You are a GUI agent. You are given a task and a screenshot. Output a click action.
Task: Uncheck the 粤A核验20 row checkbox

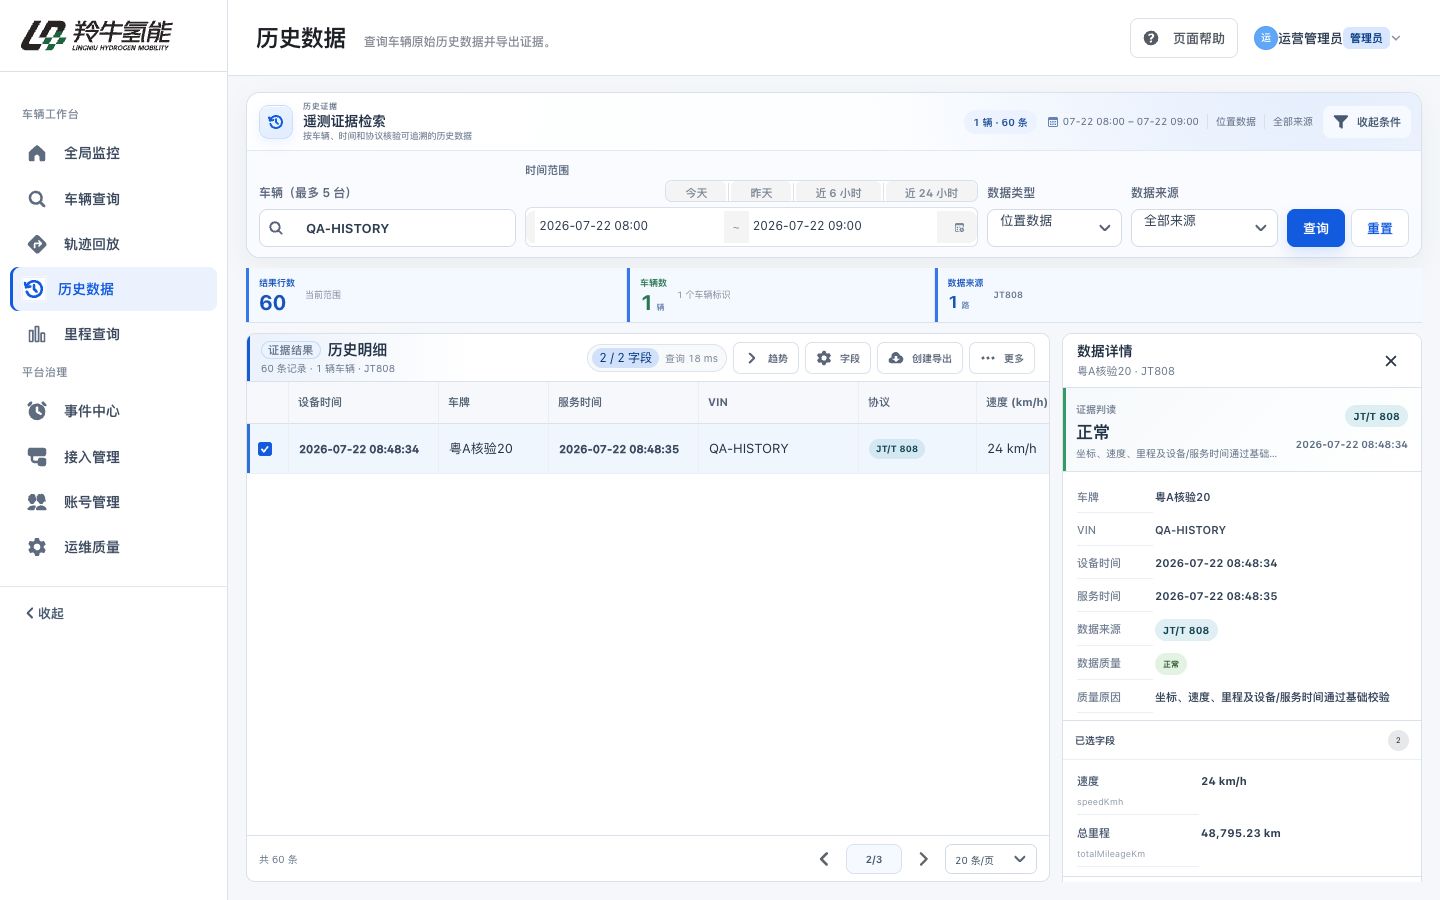265,449
